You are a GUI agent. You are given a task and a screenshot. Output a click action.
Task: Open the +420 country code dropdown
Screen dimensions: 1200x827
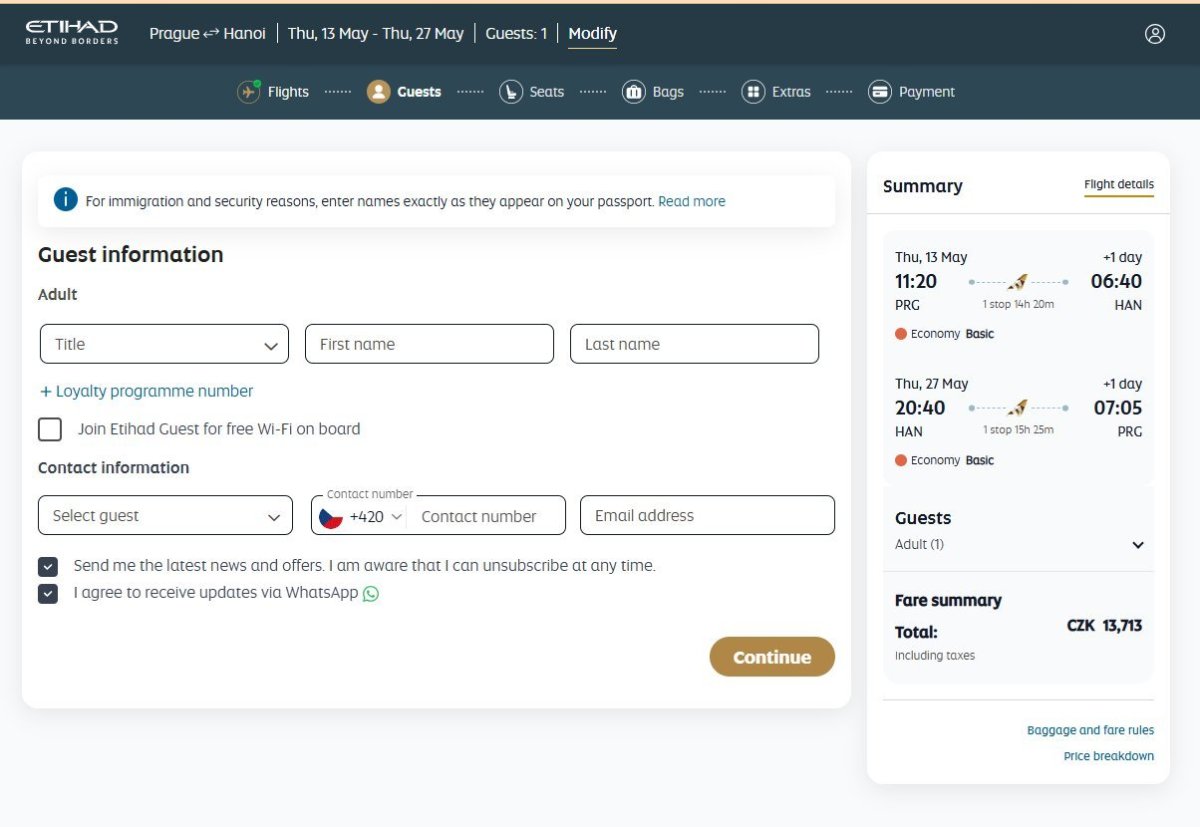point(376,517)
